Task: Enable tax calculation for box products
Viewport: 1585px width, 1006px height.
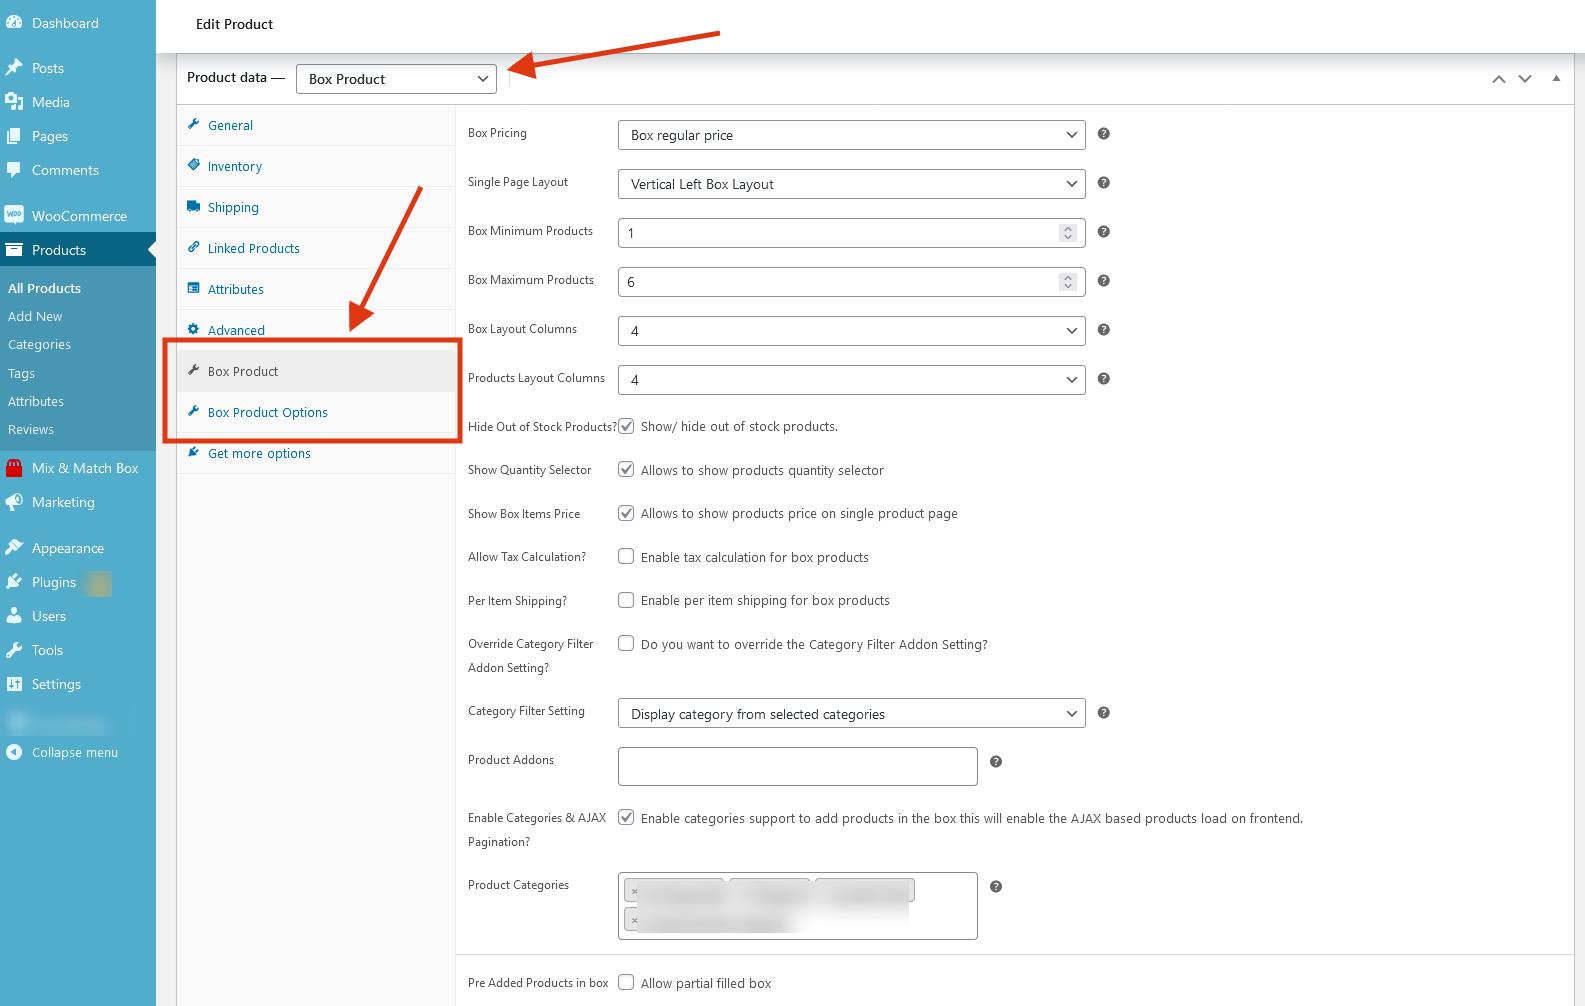Action: pyautogui.click(x=626, y=556)
